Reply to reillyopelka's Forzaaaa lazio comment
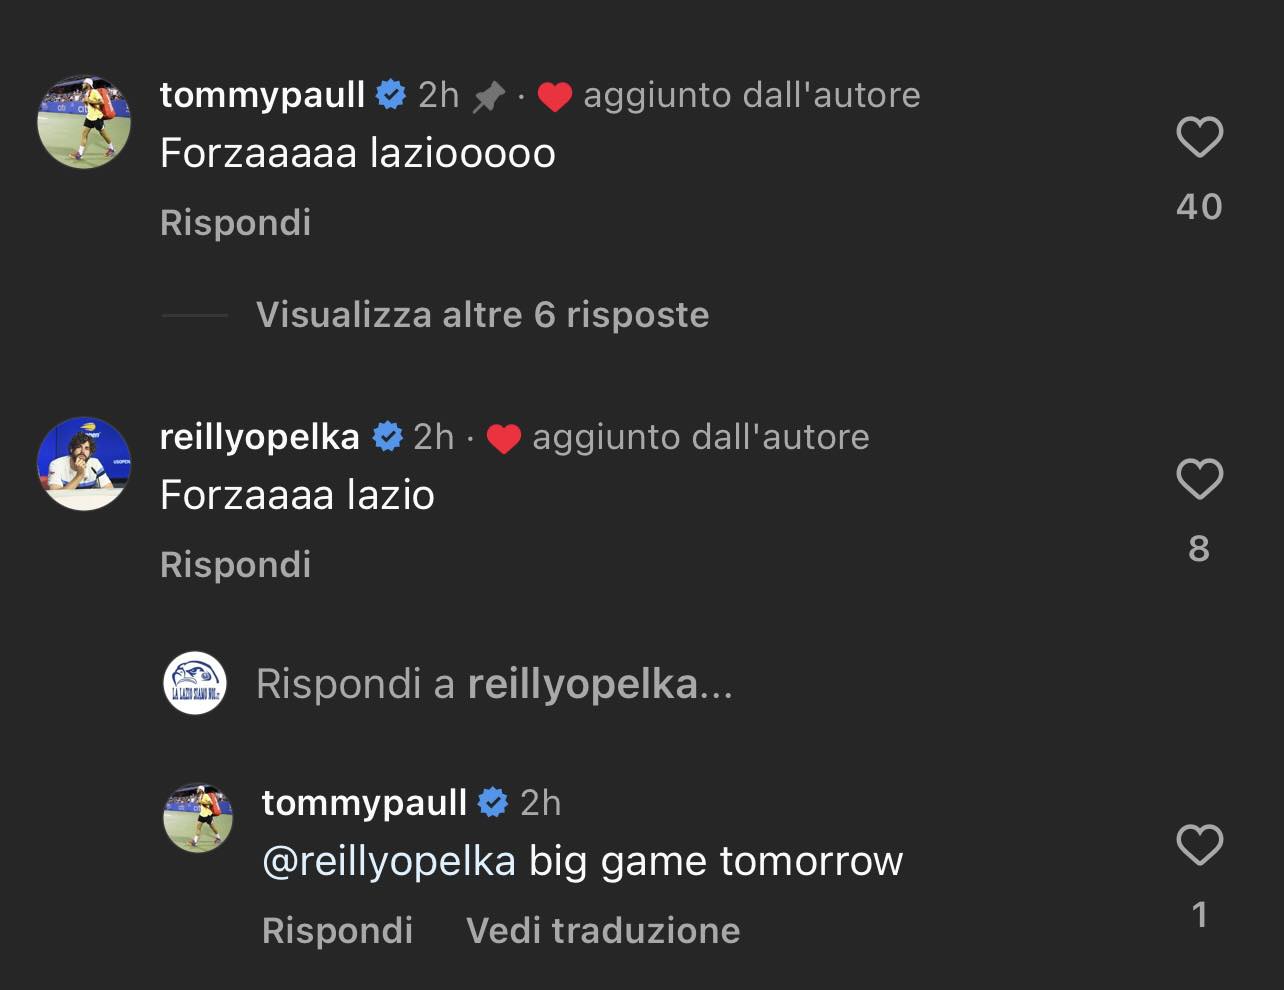Screen dimensions: 1284x990 pyautogui.click(x=235, y=564)
